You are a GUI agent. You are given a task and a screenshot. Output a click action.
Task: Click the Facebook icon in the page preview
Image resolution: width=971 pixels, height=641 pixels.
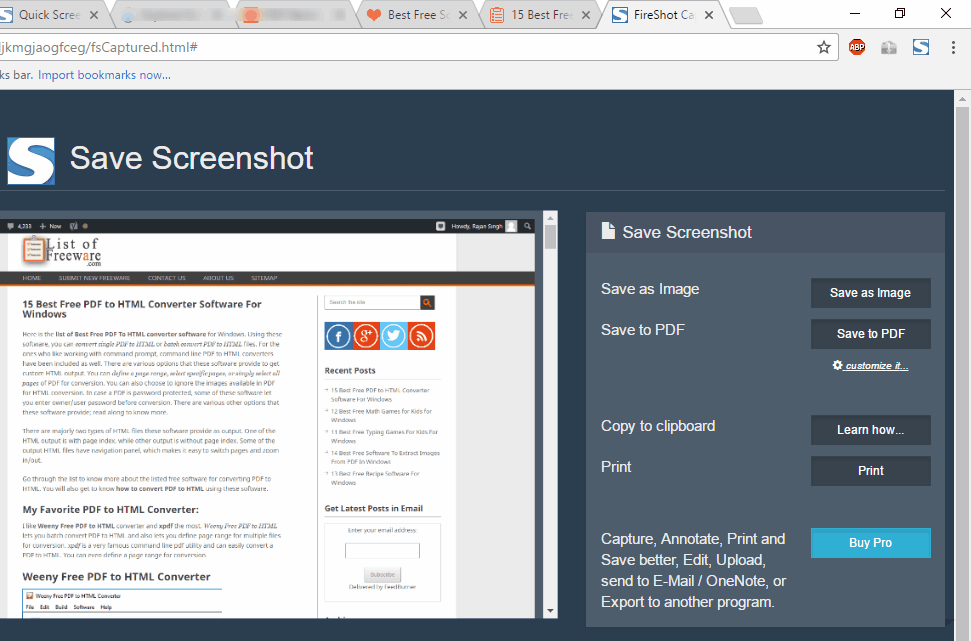pyautogui.click(x=338, y=336)
